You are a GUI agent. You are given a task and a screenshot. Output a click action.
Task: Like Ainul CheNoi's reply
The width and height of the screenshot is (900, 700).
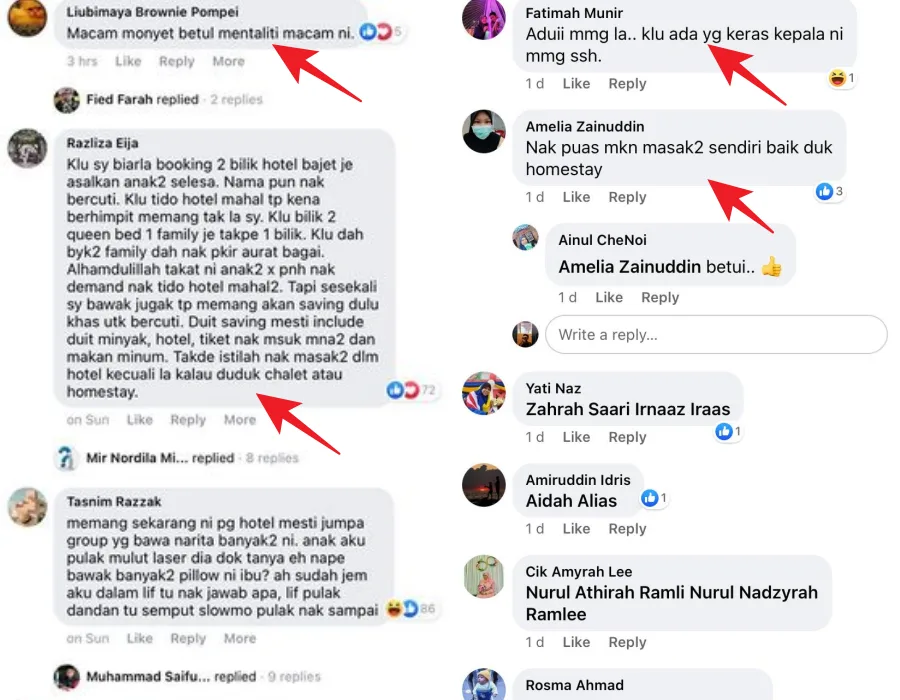609,297
